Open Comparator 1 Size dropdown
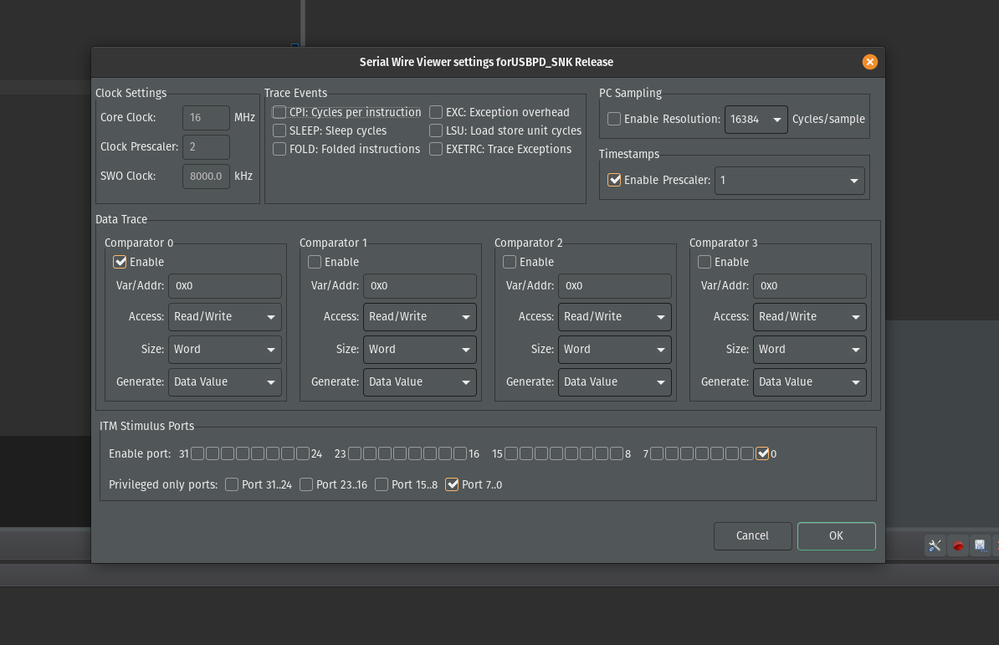The image size is (999, 645). click(419, 350)
